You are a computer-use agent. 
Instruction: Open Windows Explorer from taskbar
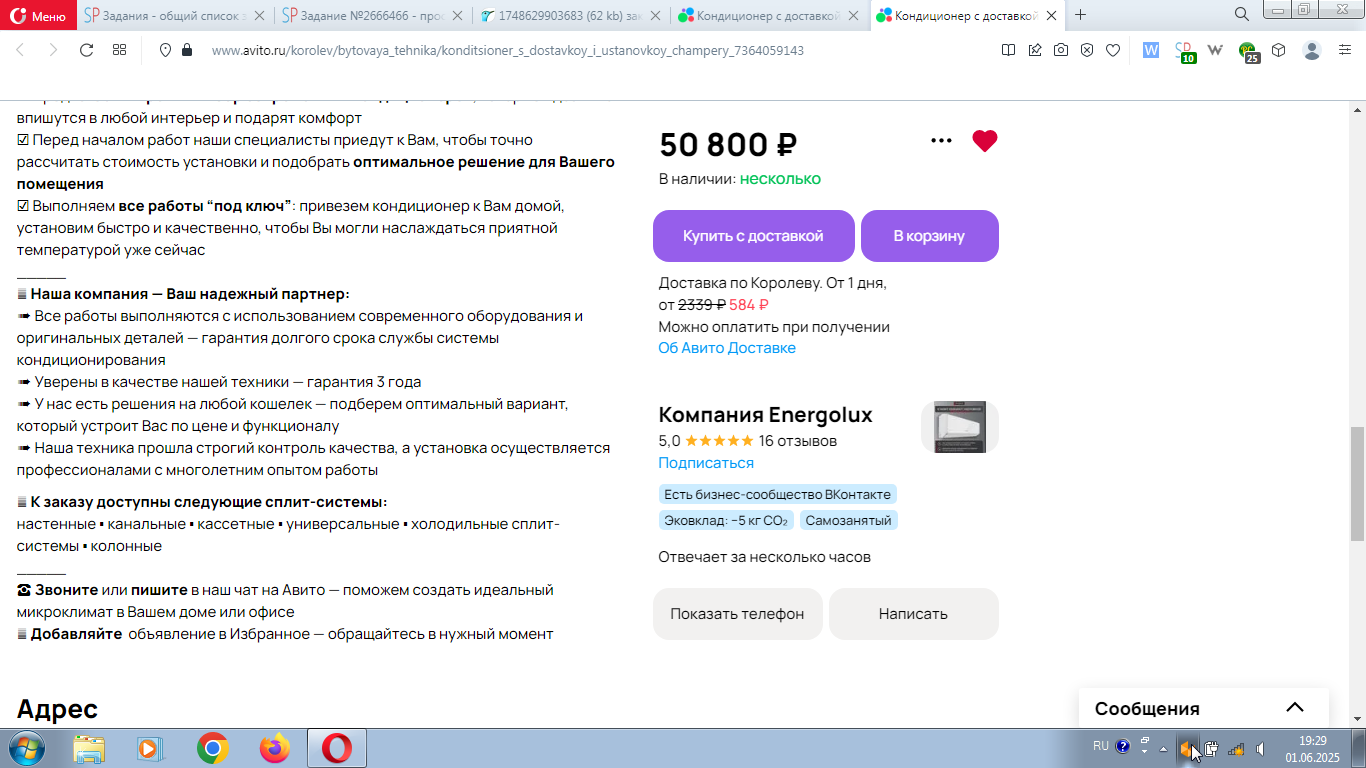pos(89,748)
